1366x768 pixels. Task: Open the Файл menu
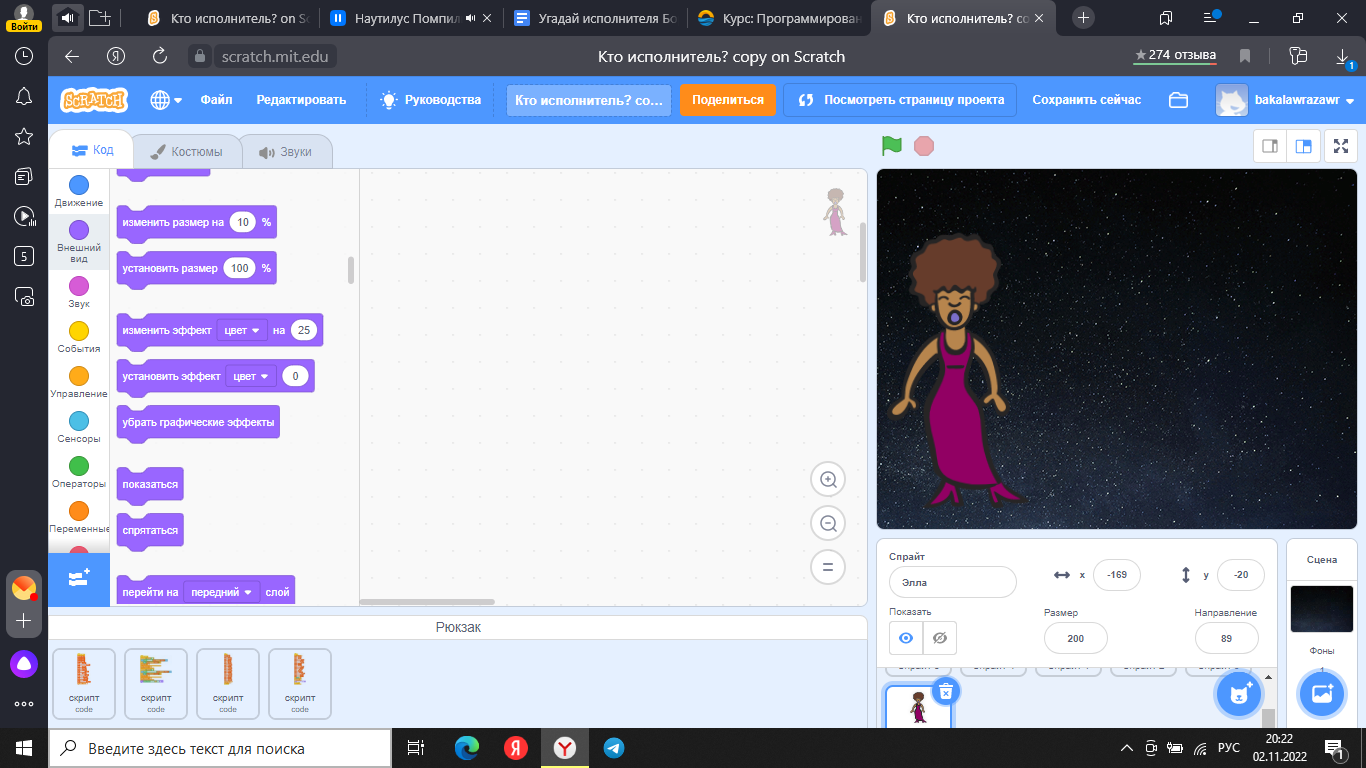(216, 100)
